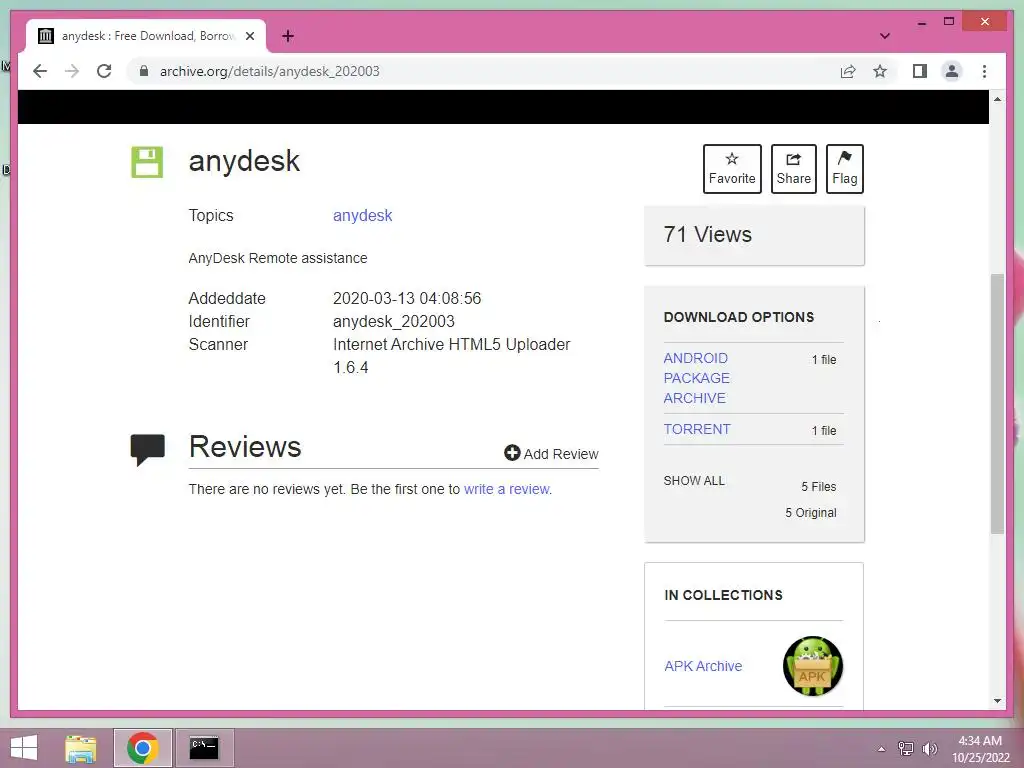Click the browser forward arrow
Image resolution: width=1024 pixels, height=768 pixels.
pos(72,71)
